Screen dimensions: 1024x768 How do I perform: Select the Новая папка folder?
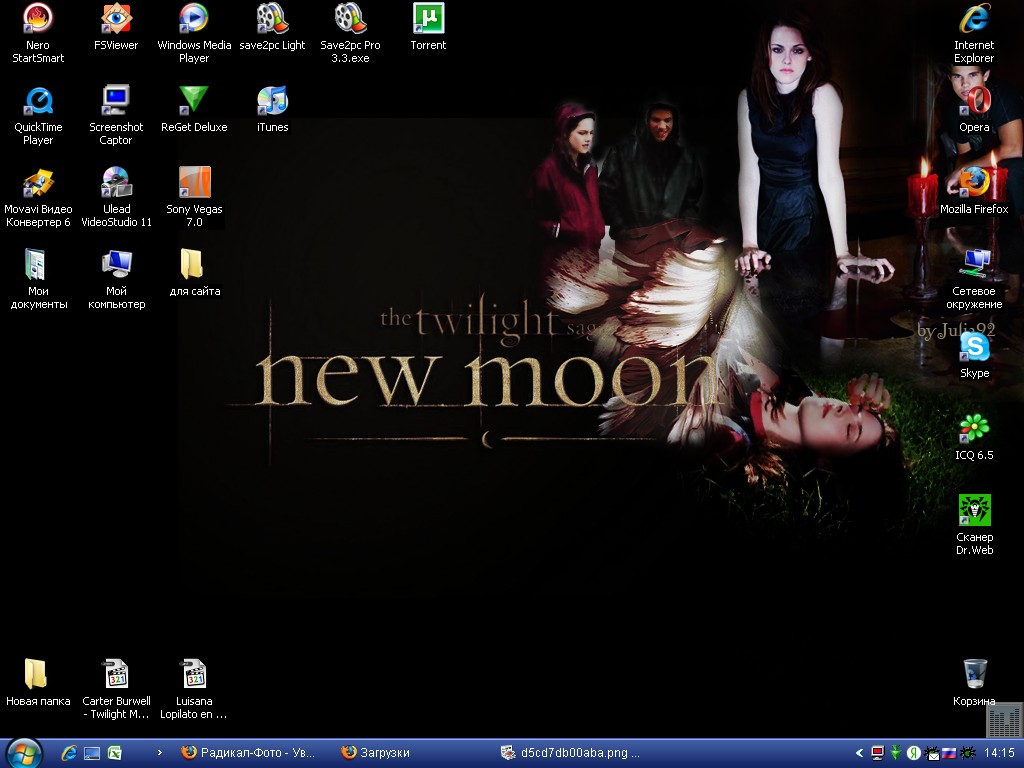[x=38, y=683]
